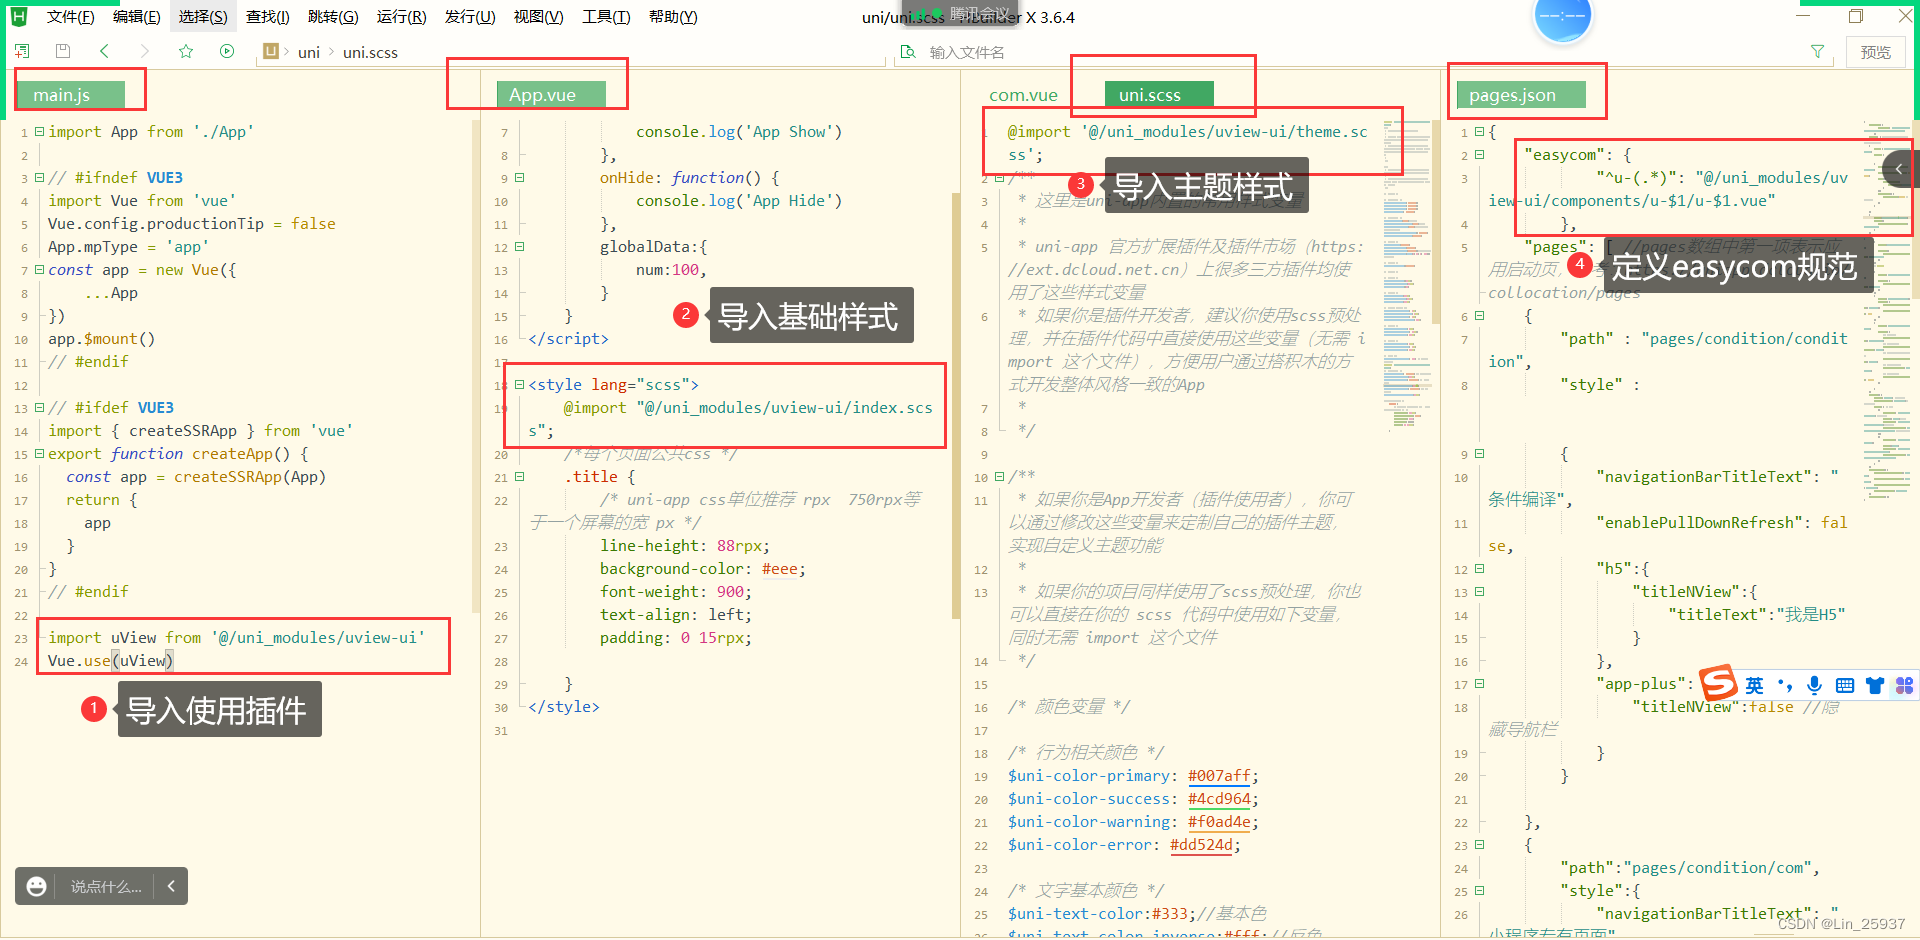Collapse style block fold at App.vue line 18
This screenshot has height=940, width=1920.
519,384
